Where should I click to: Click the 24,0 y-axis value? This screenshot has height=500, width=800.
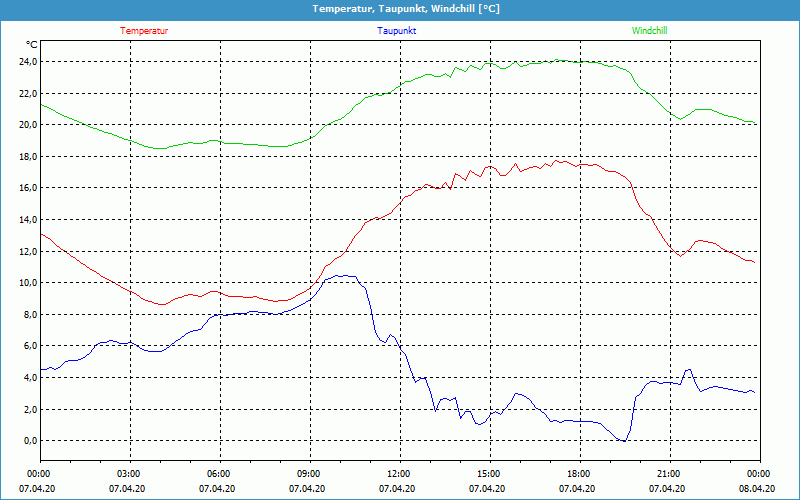click(x=26, y=62)
